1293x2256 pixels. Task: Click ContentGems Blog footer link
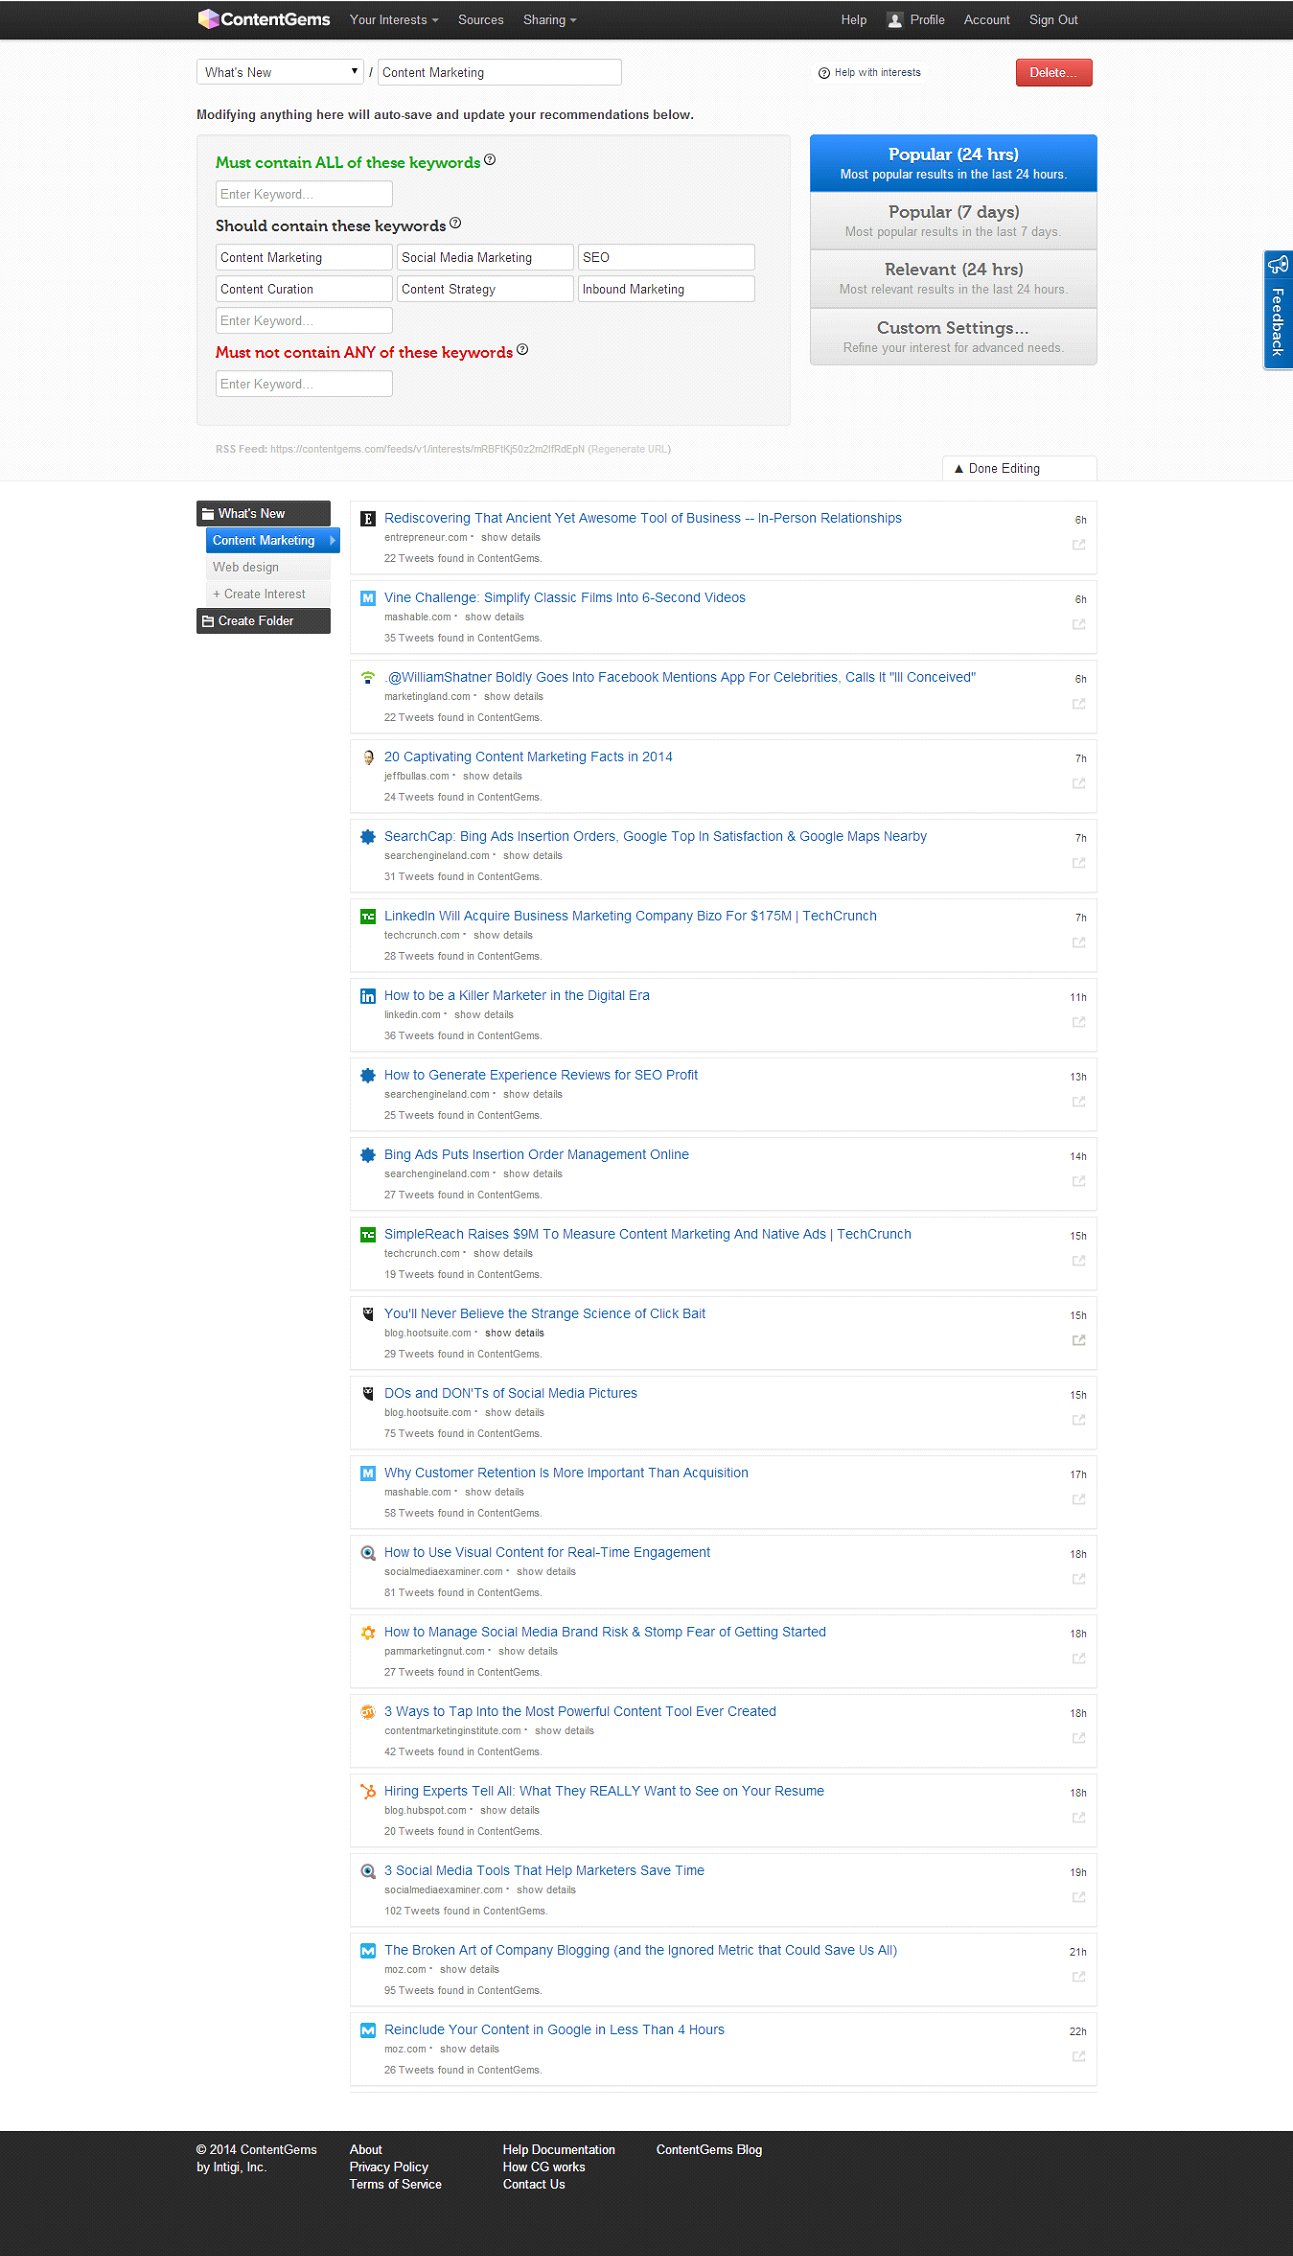tap(709, 2149)
